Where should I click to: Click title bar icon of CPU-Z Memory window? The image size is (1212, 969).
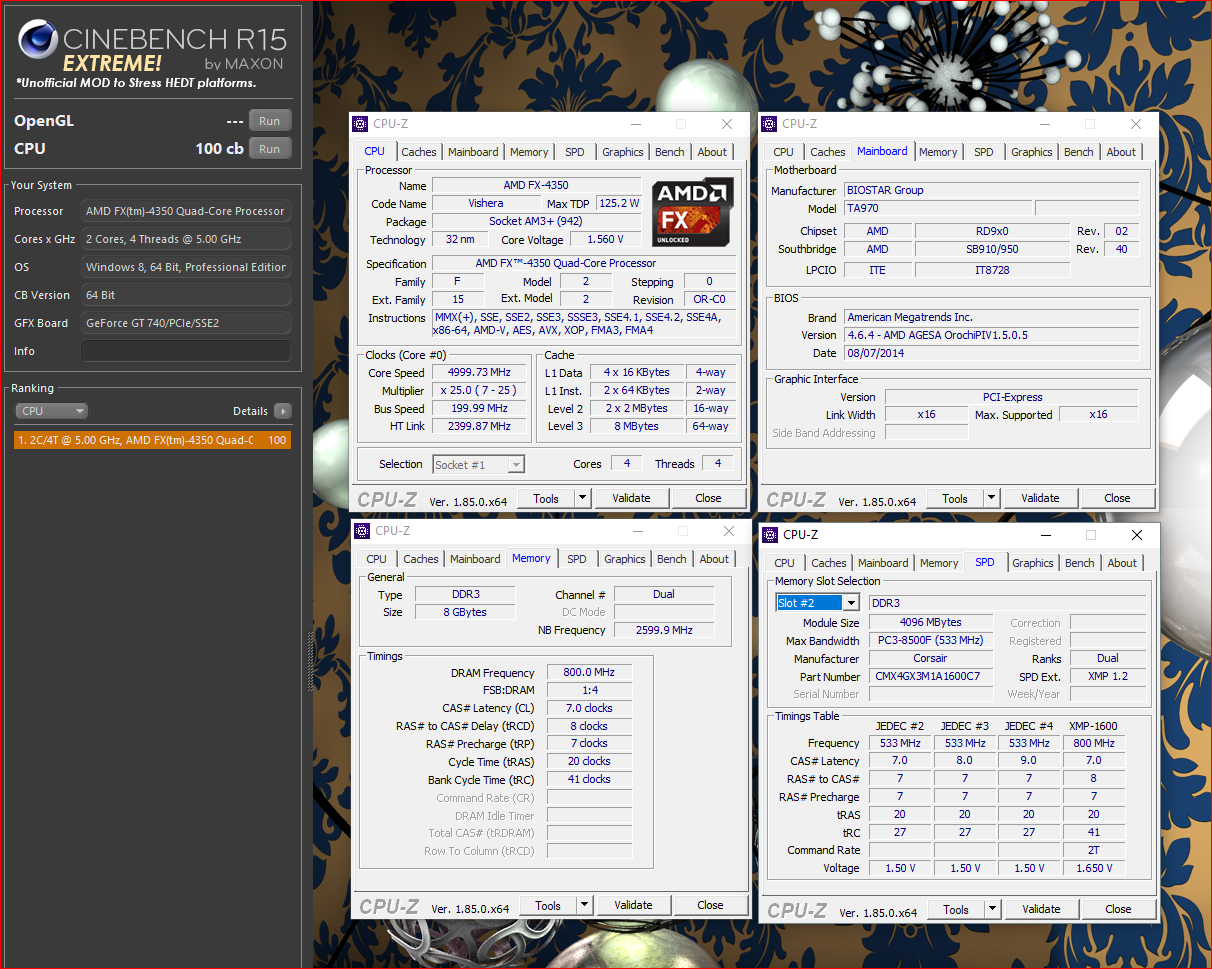[363, 531]
